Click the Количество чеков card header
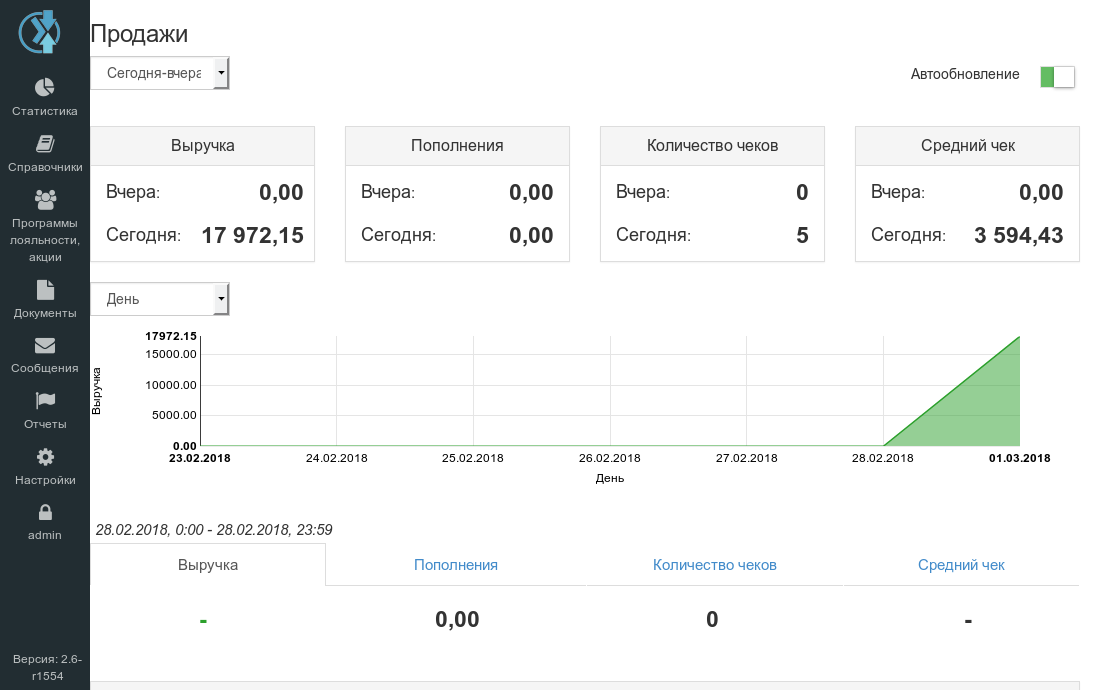 (712, 145)
